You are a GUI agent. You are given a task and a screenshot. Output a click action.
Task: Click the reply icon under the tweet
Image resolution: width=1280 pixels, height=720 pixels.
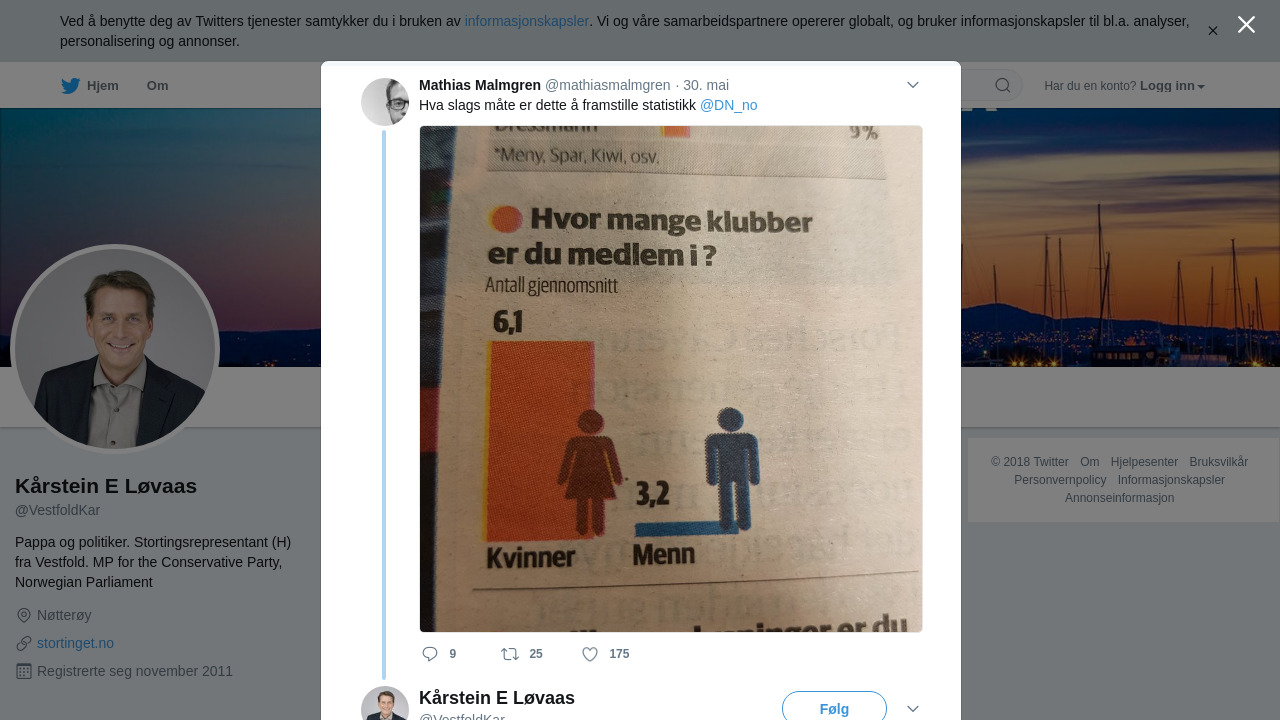[x=430, y=654]
